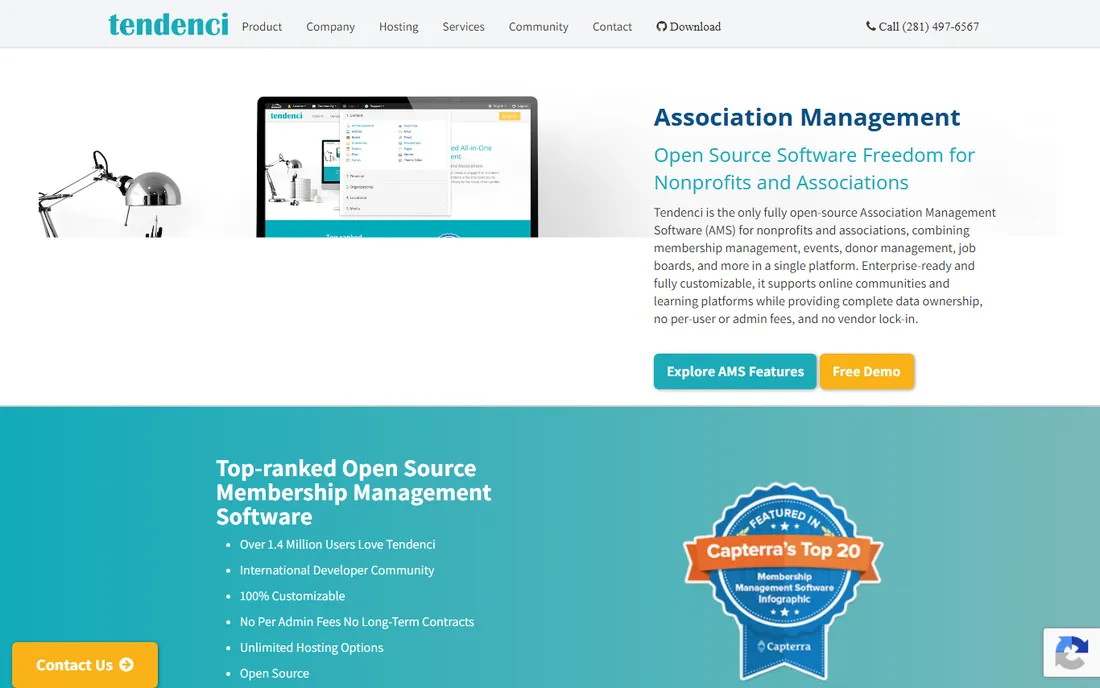The height and width of the screenshot is (688, 1100).
Task: Click the Contact Us text in the floating button
Action: [x=74, y=665]
